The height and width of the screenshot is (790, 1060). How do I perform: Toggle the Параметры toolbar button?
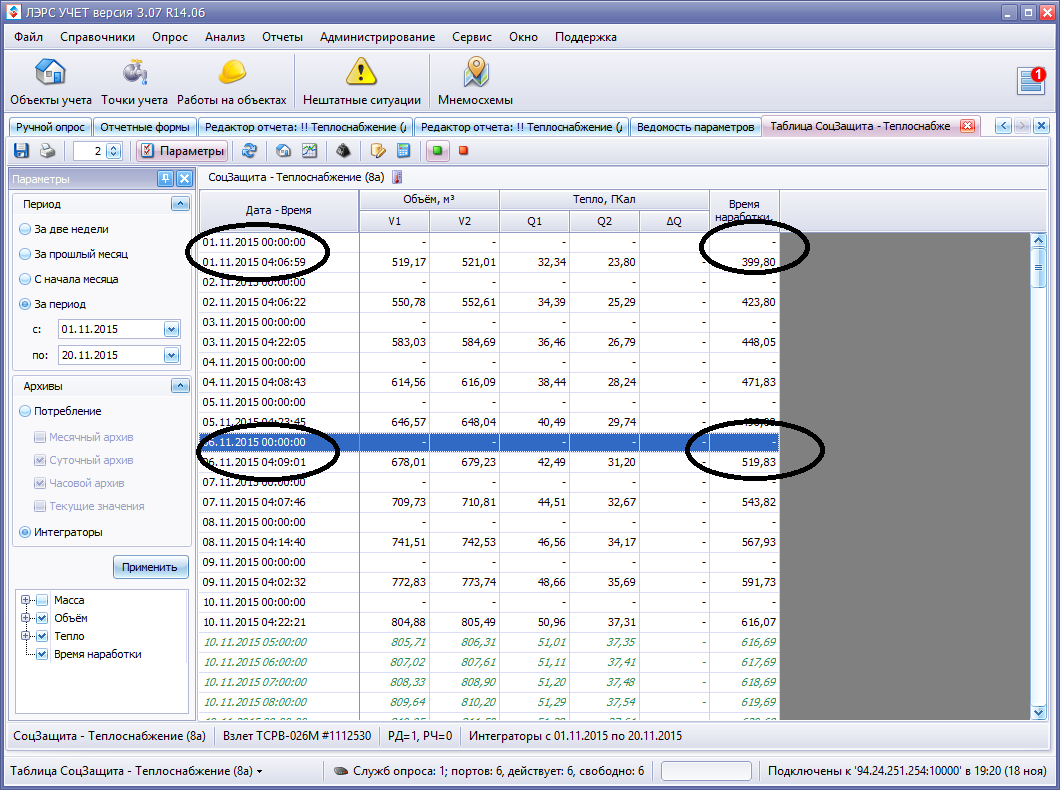click(183, 151)
